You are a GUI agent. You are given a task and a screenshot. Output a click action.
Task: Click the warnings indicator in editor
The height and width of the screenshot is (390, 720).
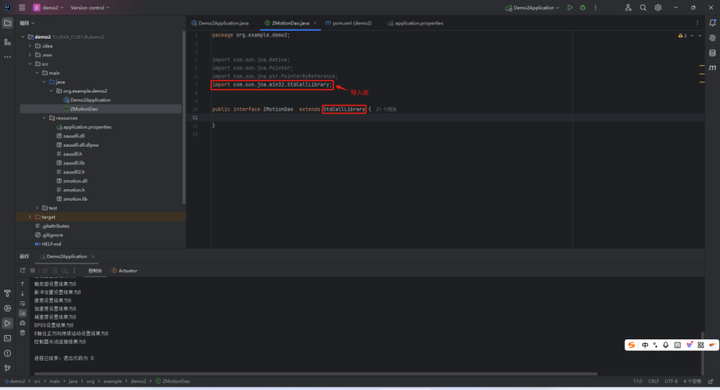(682, 35)
